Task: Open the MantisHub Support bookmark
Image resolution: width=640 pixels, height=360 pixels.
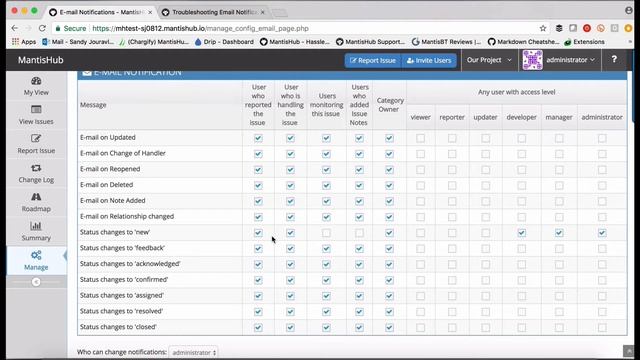Action: [370, 42]
